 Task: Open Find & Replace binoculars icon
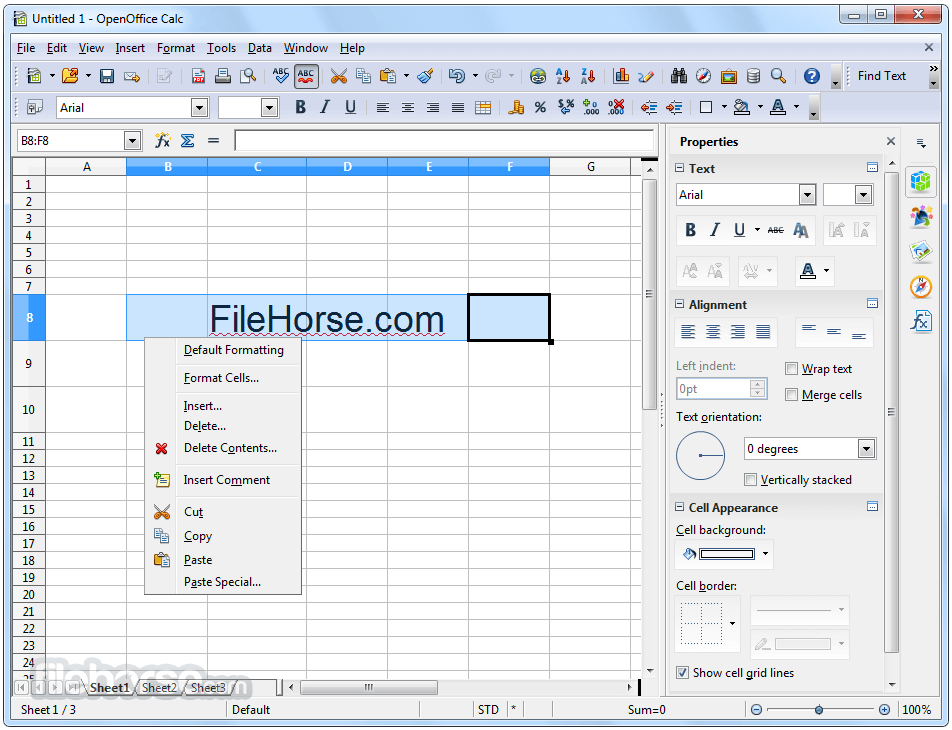click(678, 76)
